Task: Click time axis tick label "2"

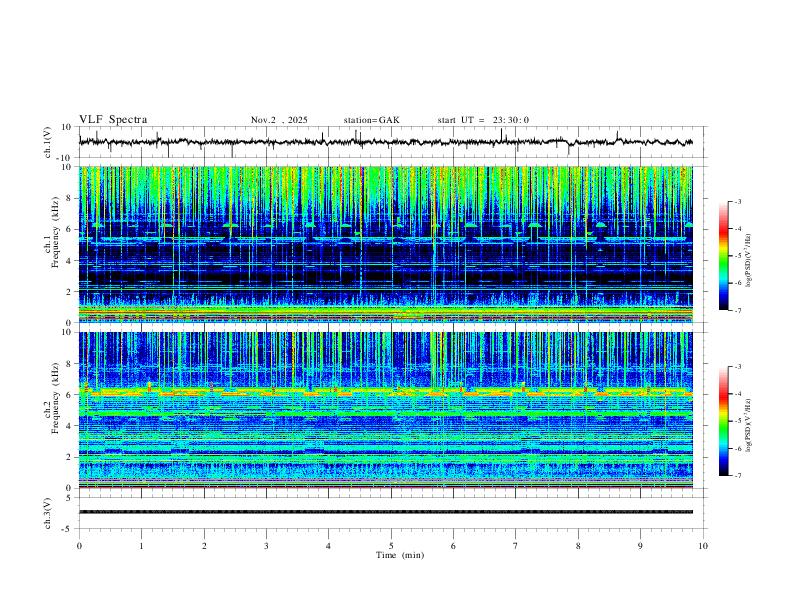Action: coord(204,546)
